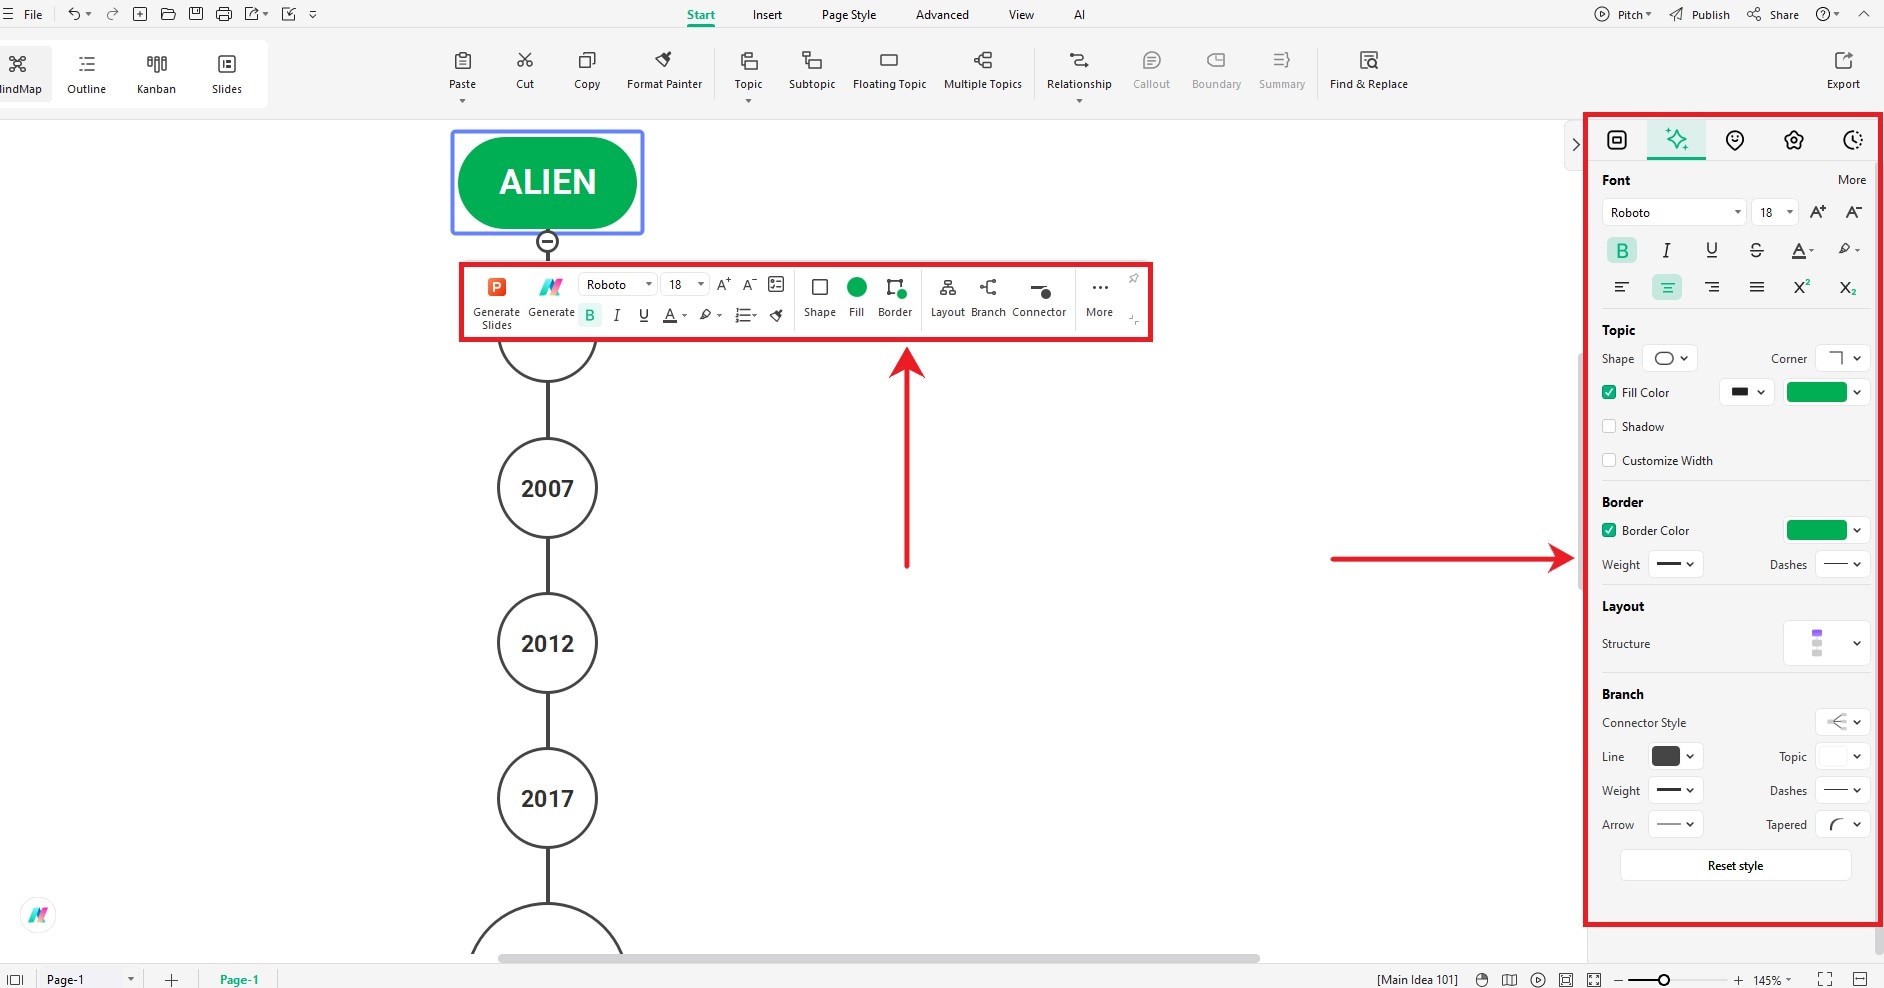Click the Undo arrow in top bar

(74, 14)
